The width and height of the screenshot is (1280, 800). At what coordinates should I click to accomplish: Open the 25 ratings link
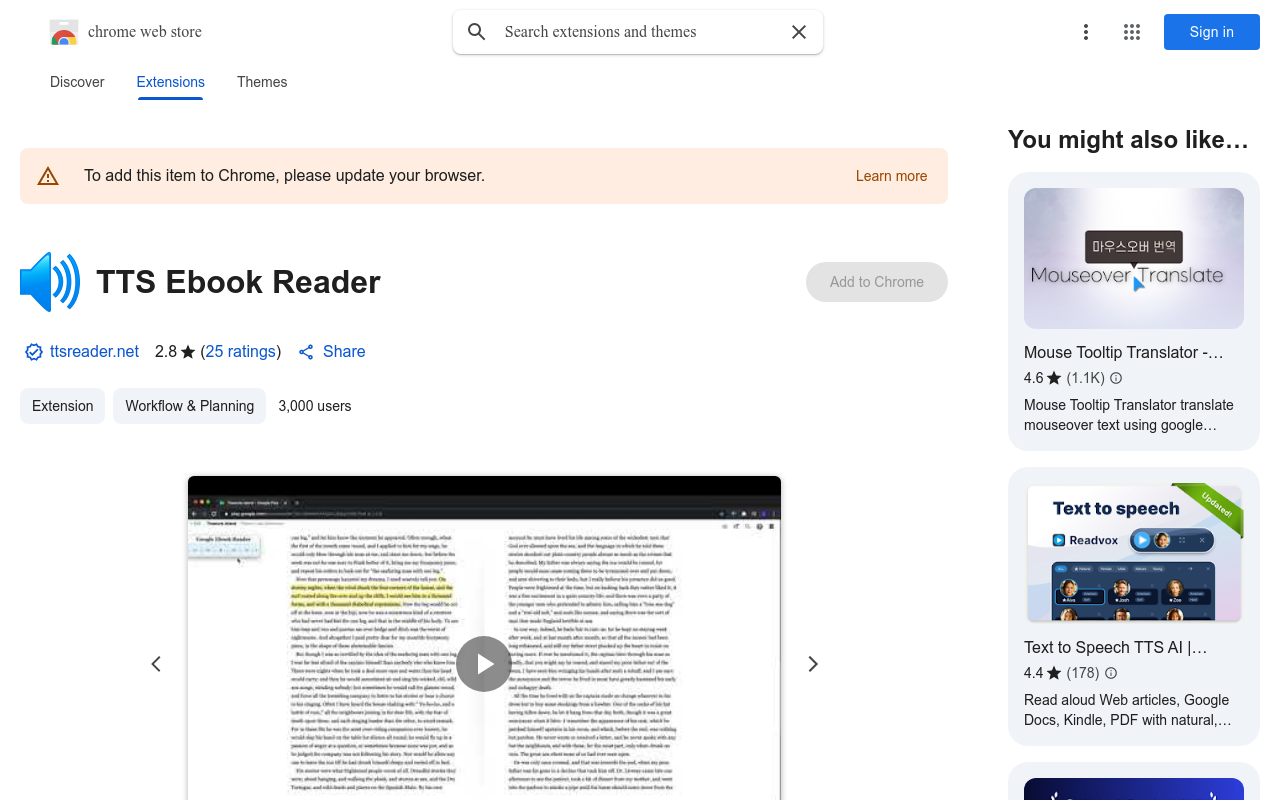(240, 352)
